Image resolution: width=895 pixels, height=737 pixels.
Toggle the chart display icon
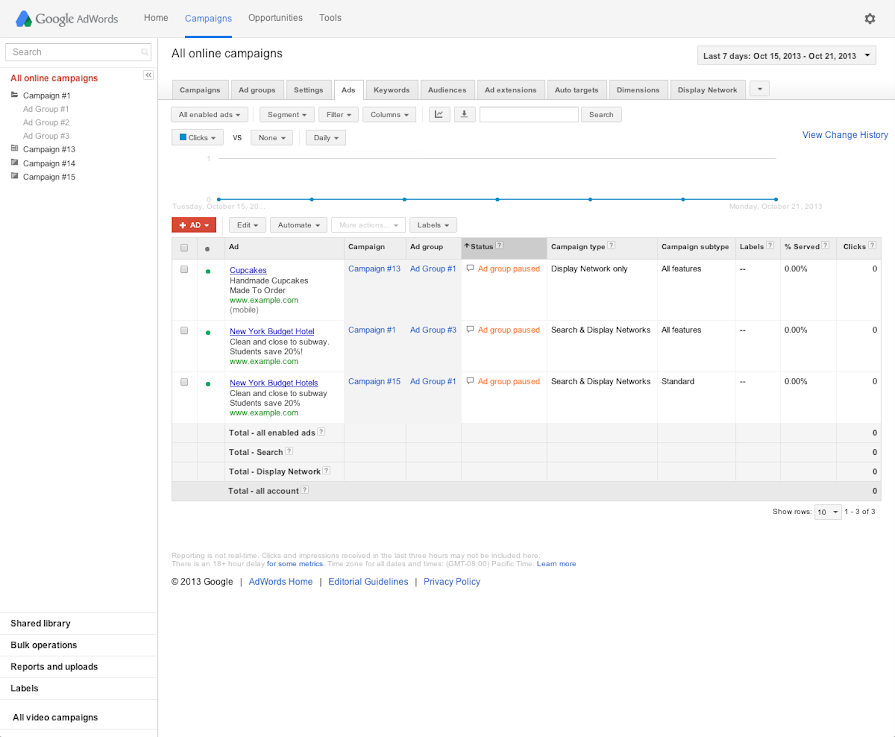click(x=440, y=115)
